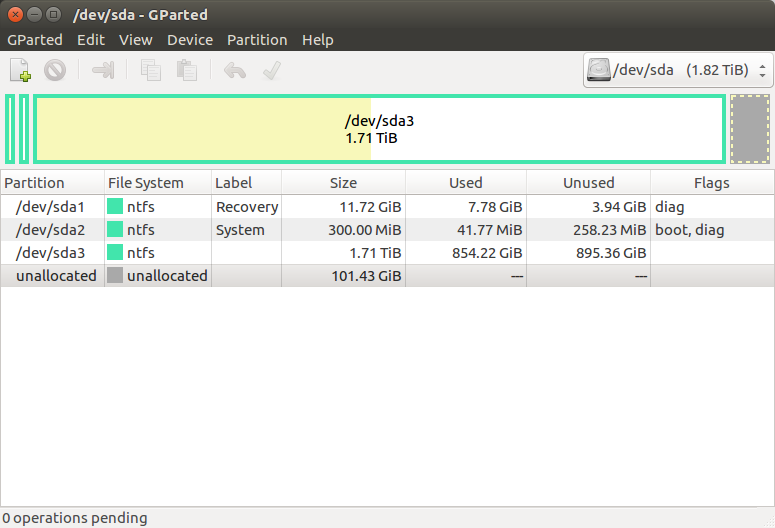Click the Delete partition icon
This screenshot has width=775, height=528.
[55, 70]
